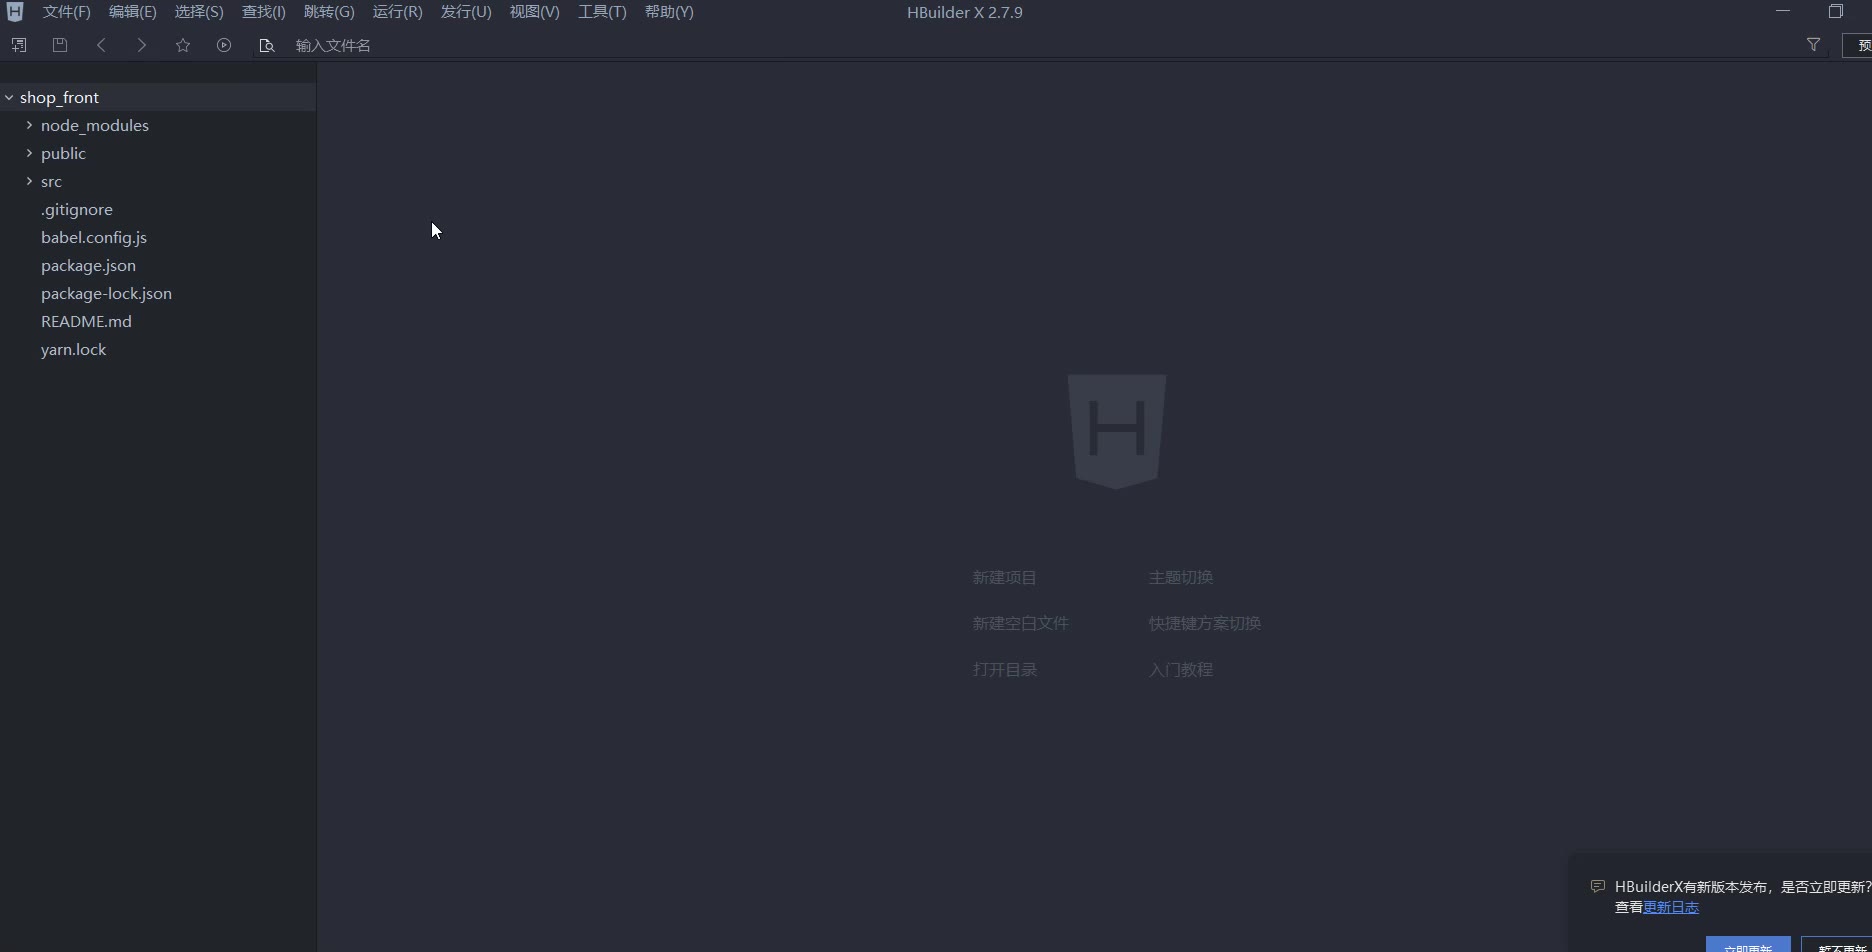Click the file search magnifier icon
This screenshot has width=1872, height=952.
tap(266, 45)
